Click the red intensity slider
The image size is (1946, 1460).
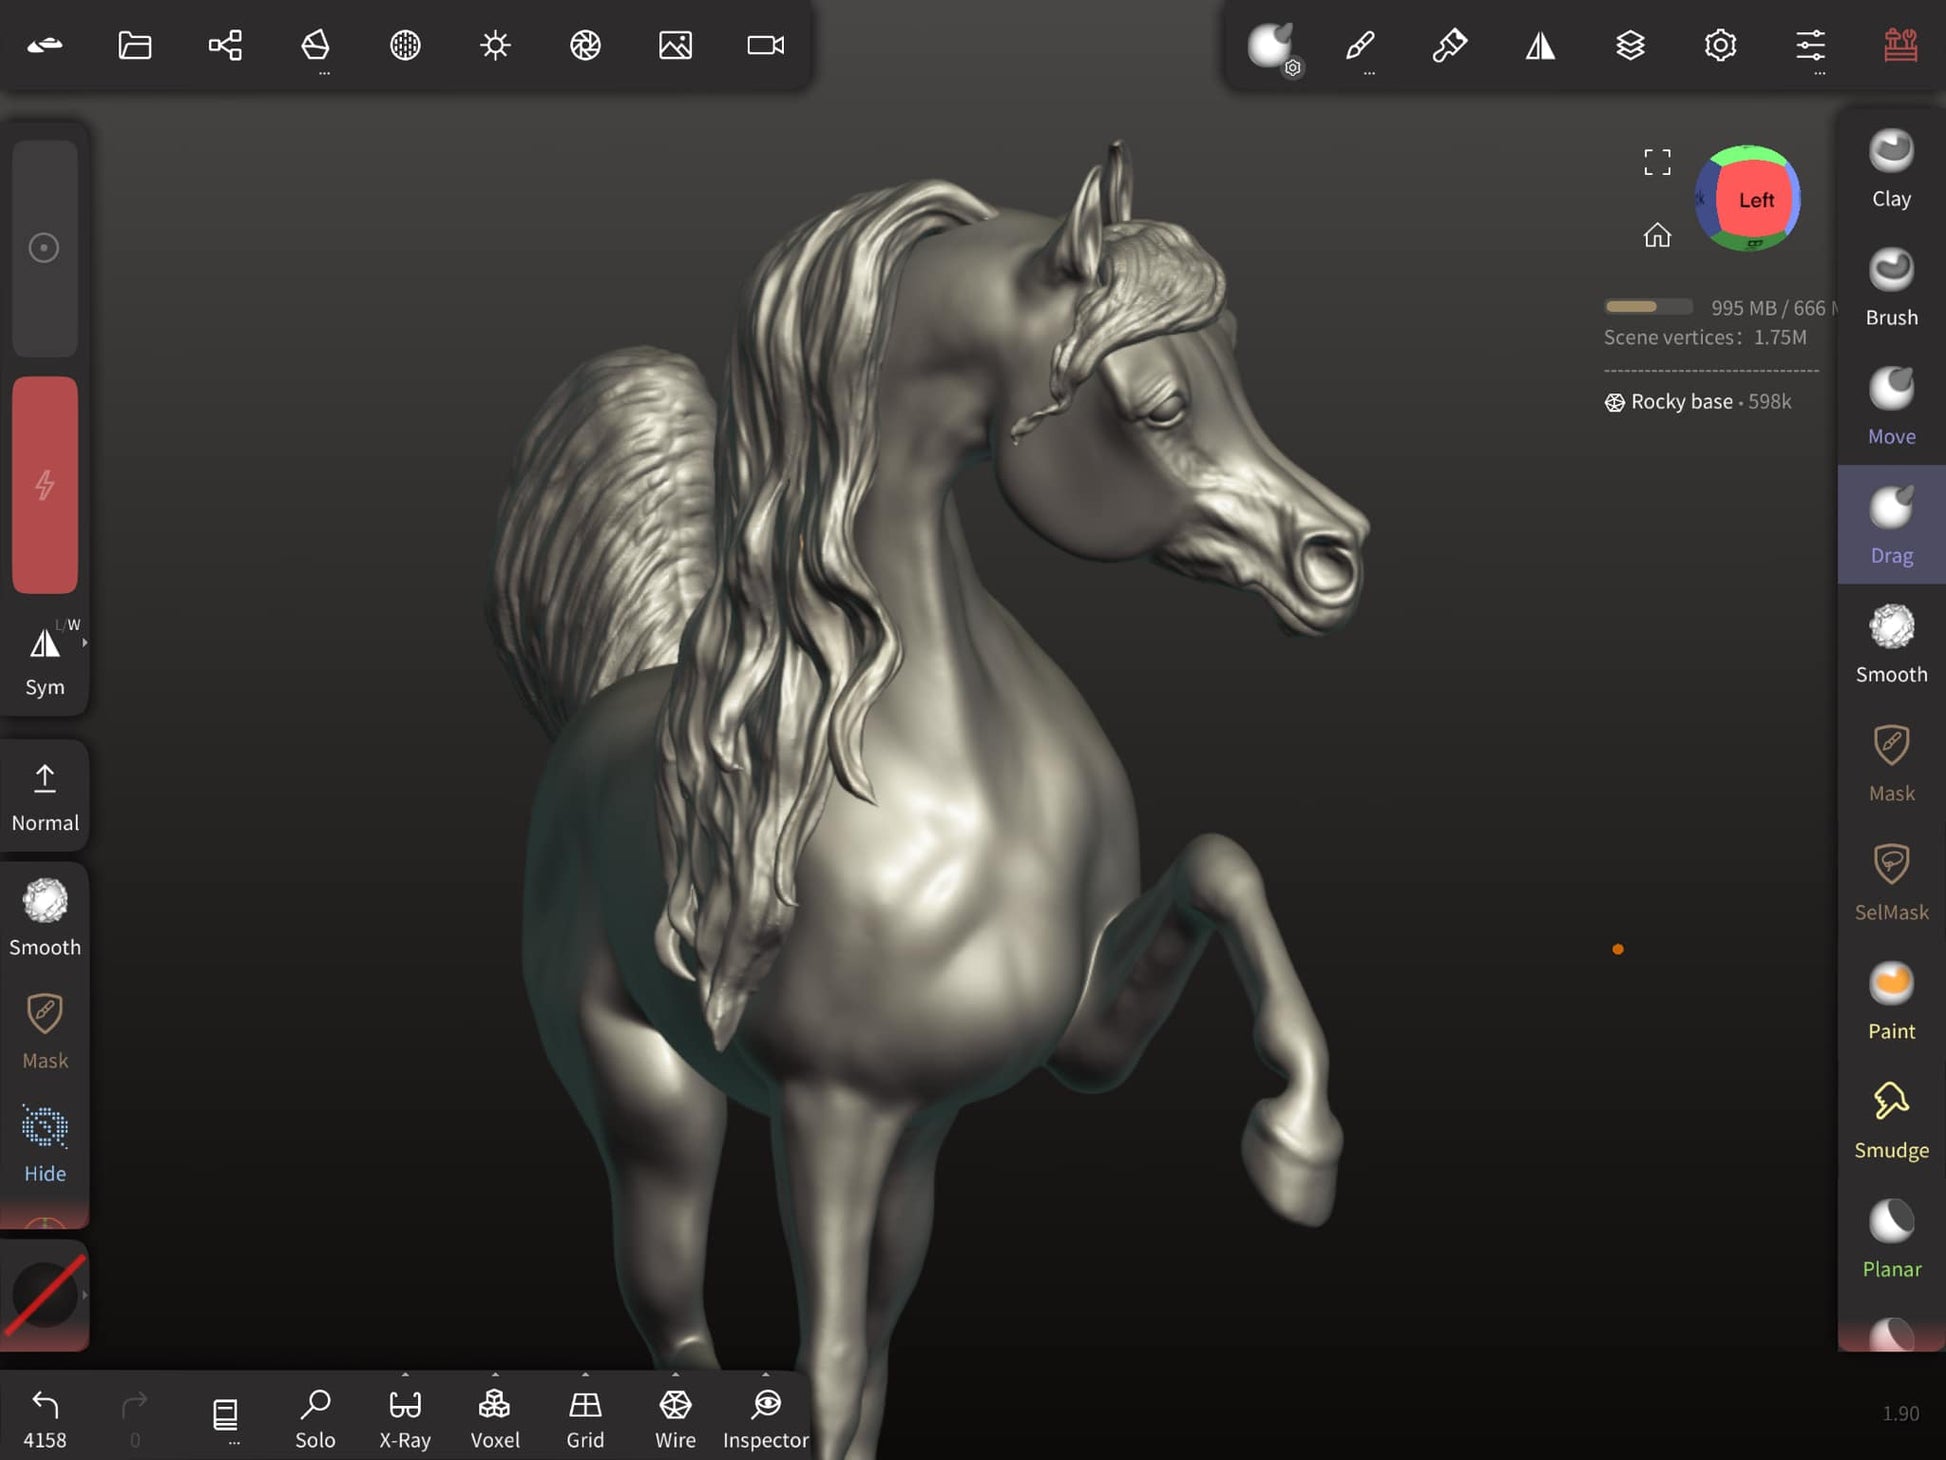coord(45,485)
